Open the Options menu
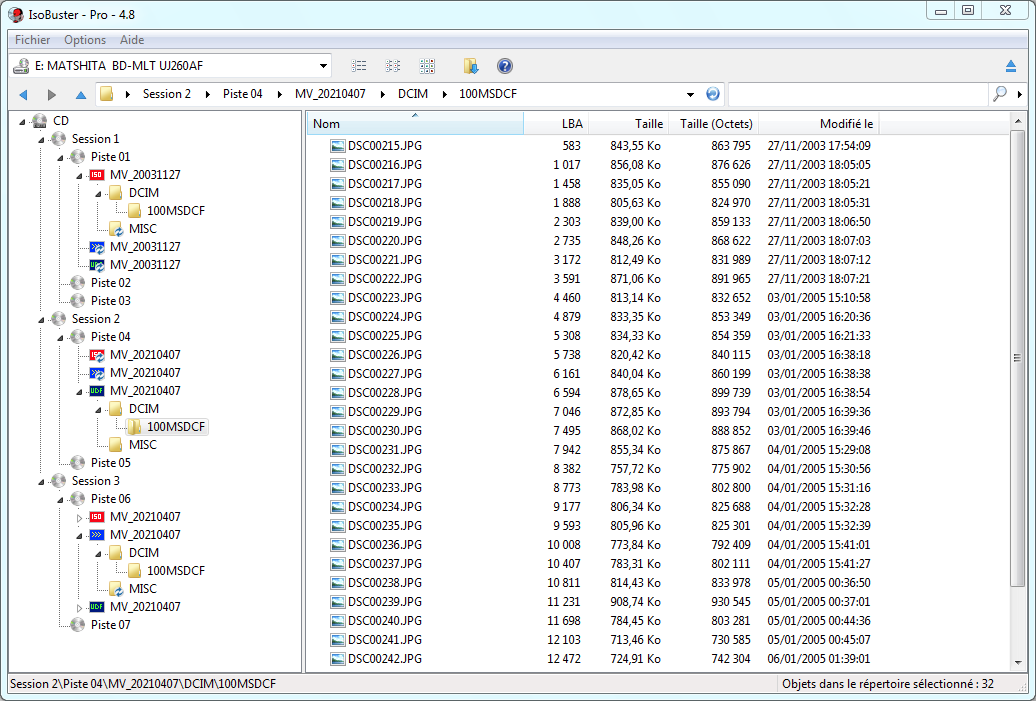The height and width of the screenshot is (701, 1036). (85, 40)
